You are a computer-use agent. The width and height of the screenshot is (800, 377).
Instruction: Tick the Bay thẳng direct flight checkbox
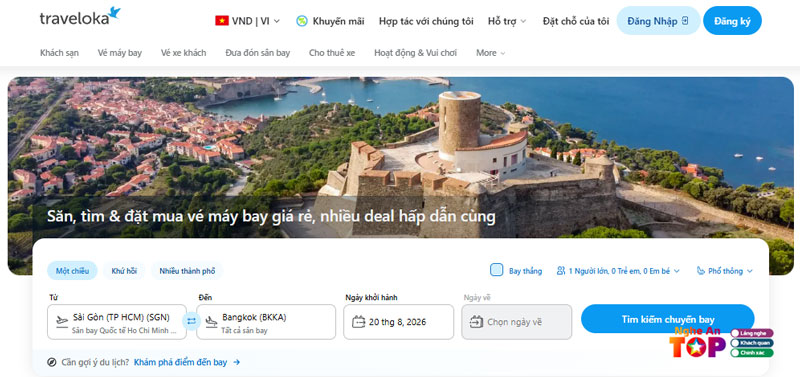click(x=496, y=270)
